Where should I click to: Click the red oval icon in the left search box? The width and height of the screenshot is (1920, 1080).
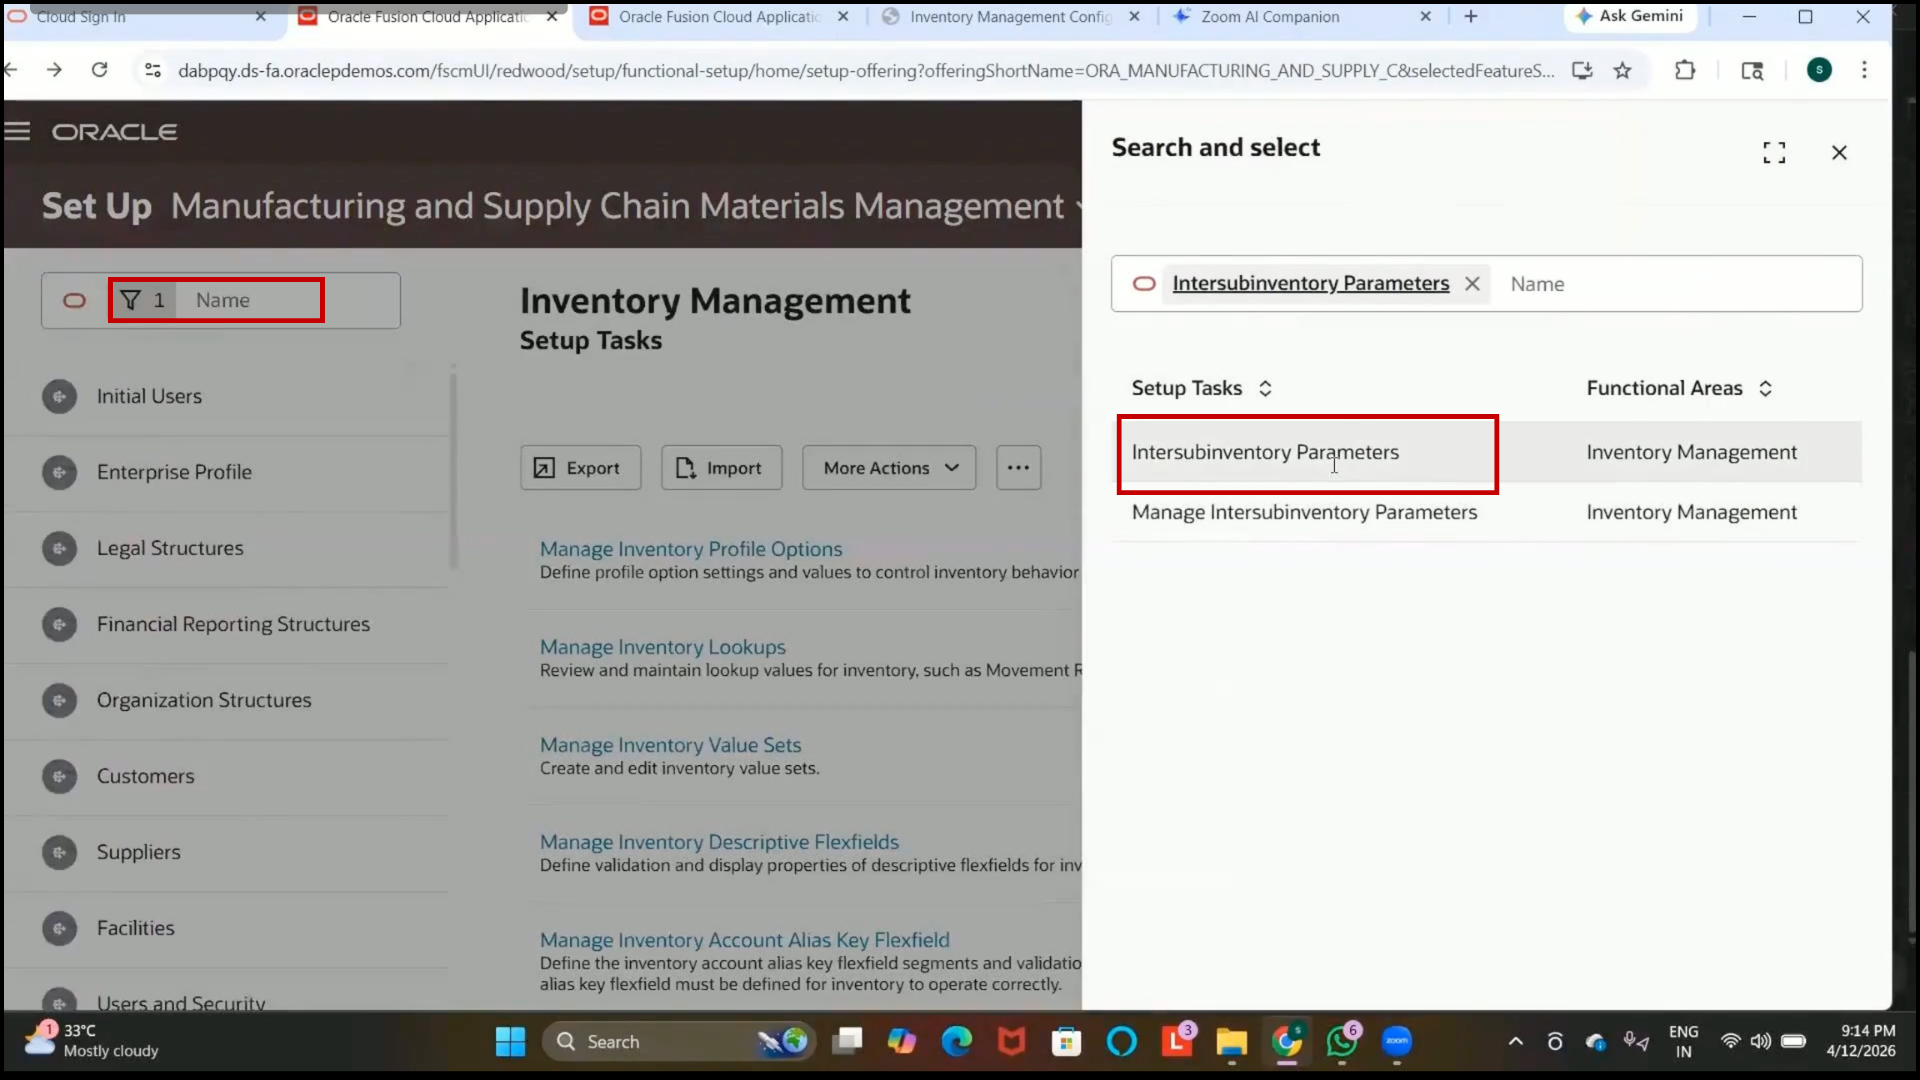tap(74, 300)
